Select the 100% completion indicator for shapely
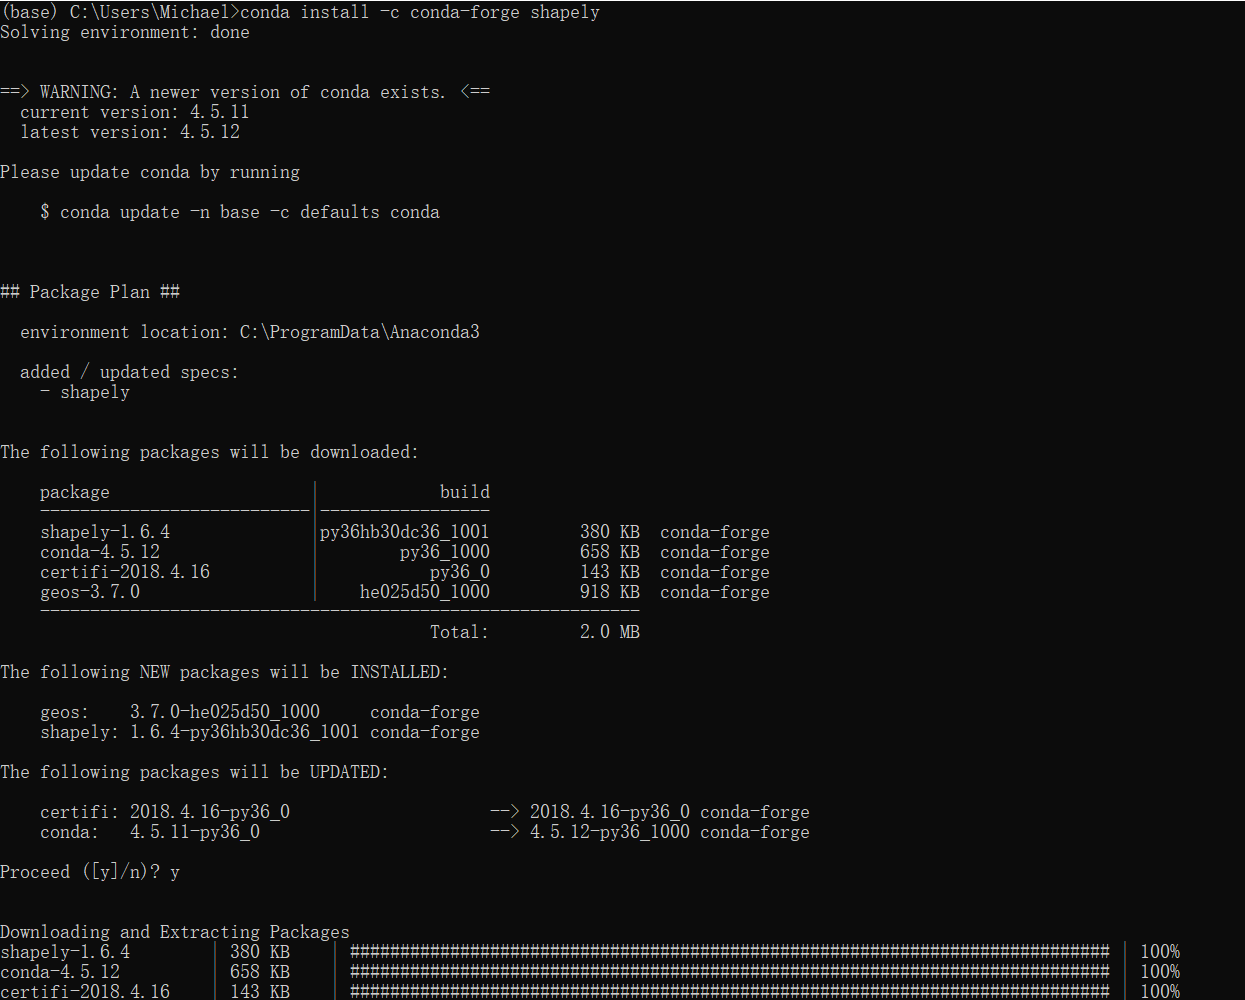Screen dimensions: 1245x1000 pos(1159,951)
